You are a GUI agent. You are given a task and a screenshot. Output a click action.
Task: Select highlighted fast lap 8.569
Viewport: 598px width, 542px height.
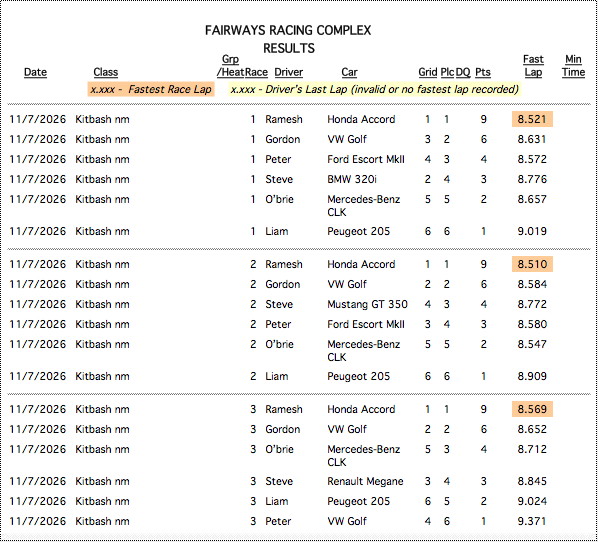click(532, 409)
